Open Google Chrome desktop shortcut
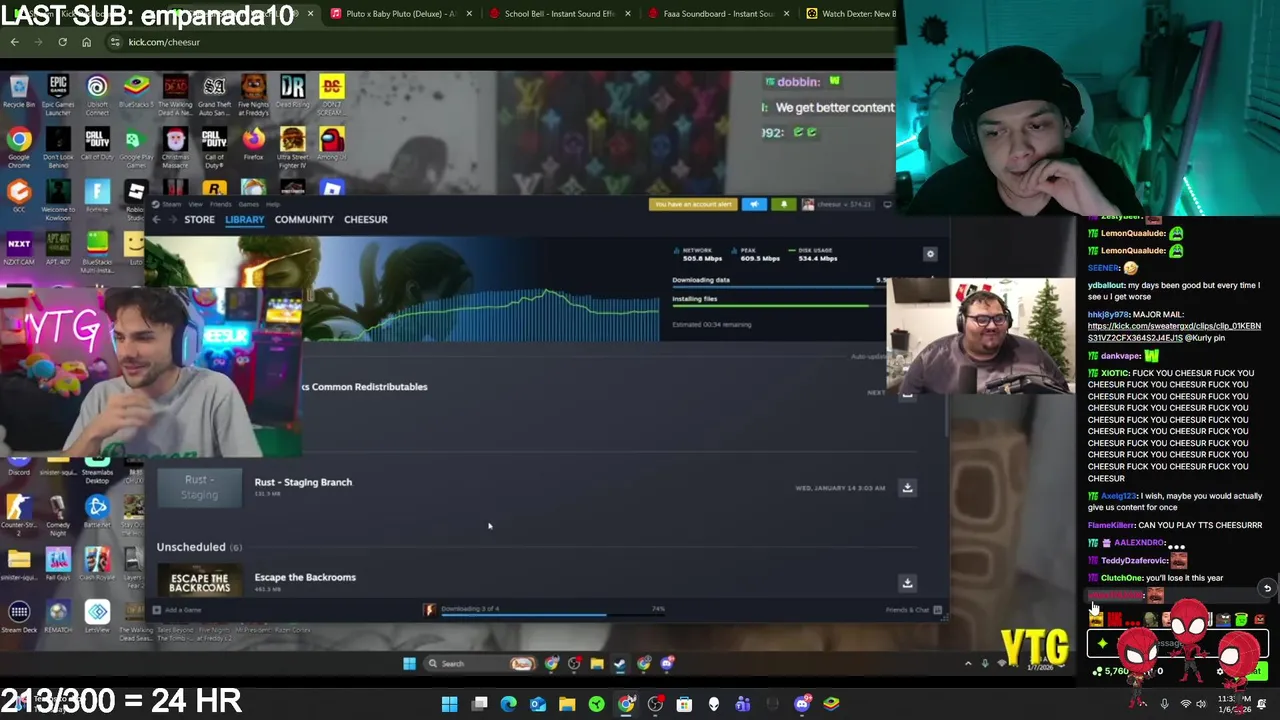The width and height of the screenshot is (1280, 720). coord(19,144)
